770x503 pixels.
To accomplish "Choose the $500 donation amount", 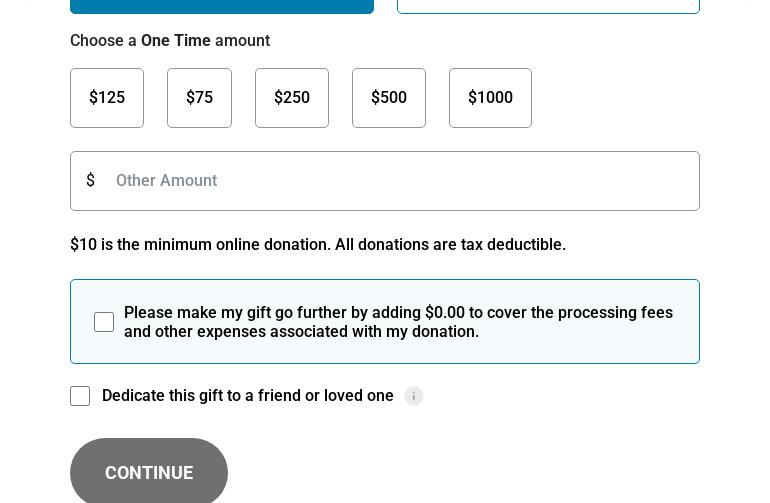I will [x=389, y=98].
